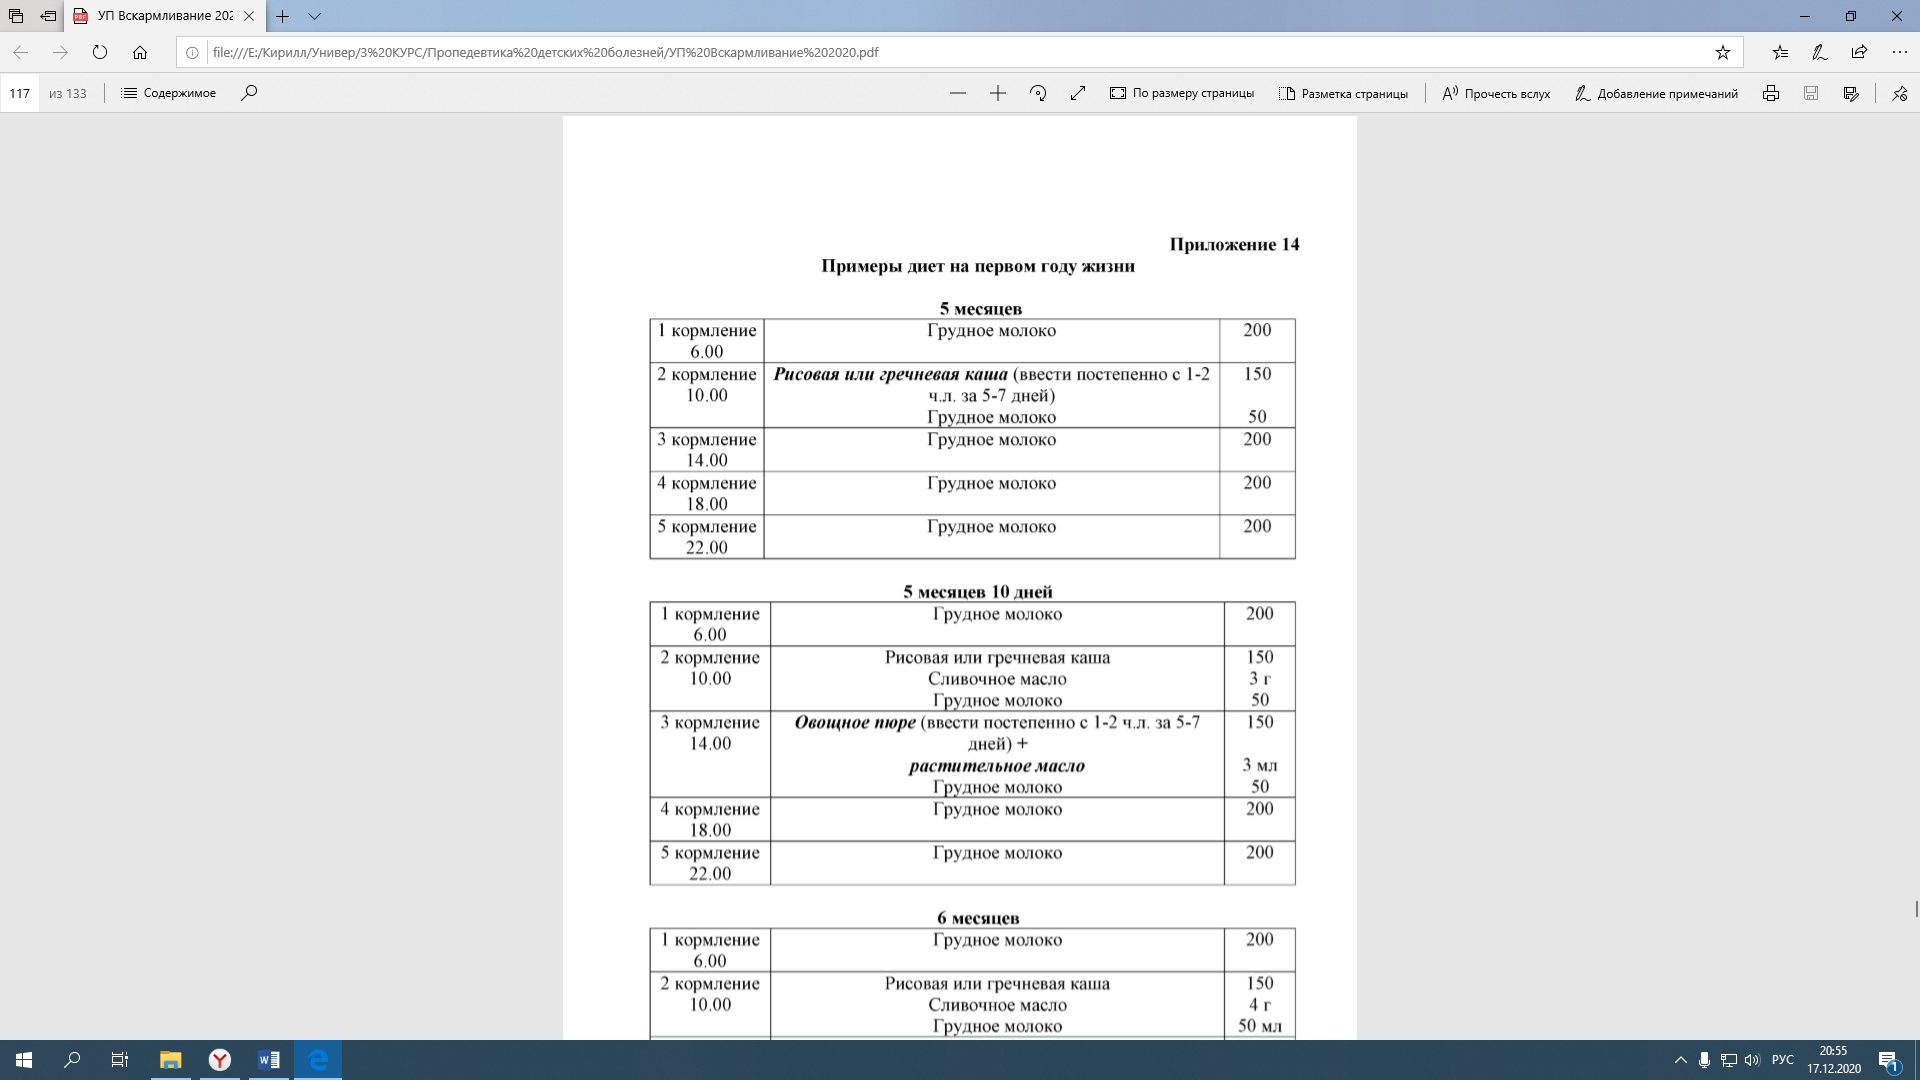Add this page to favorites star
This screenshot has width=1920, height=1080.
coord(1723,52)
